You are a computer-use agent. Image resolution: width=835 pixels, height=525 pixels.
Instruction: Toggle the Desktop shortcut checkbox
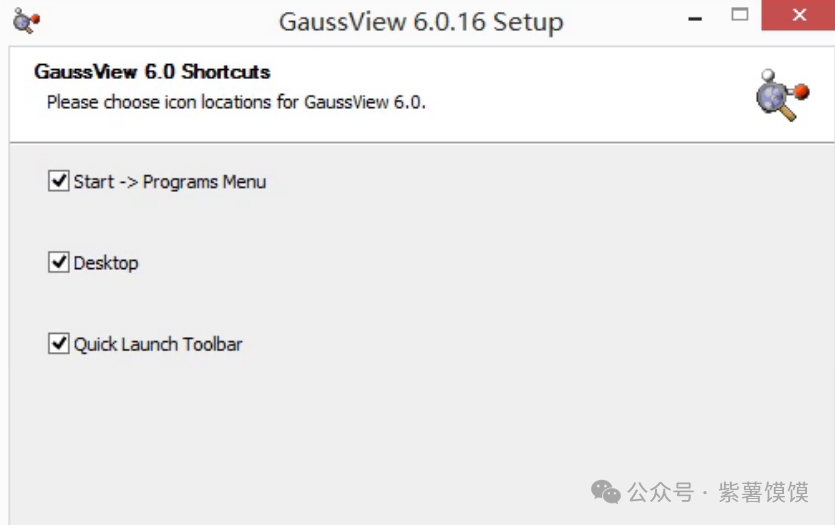pyautogui.click(x=59, y=262)
